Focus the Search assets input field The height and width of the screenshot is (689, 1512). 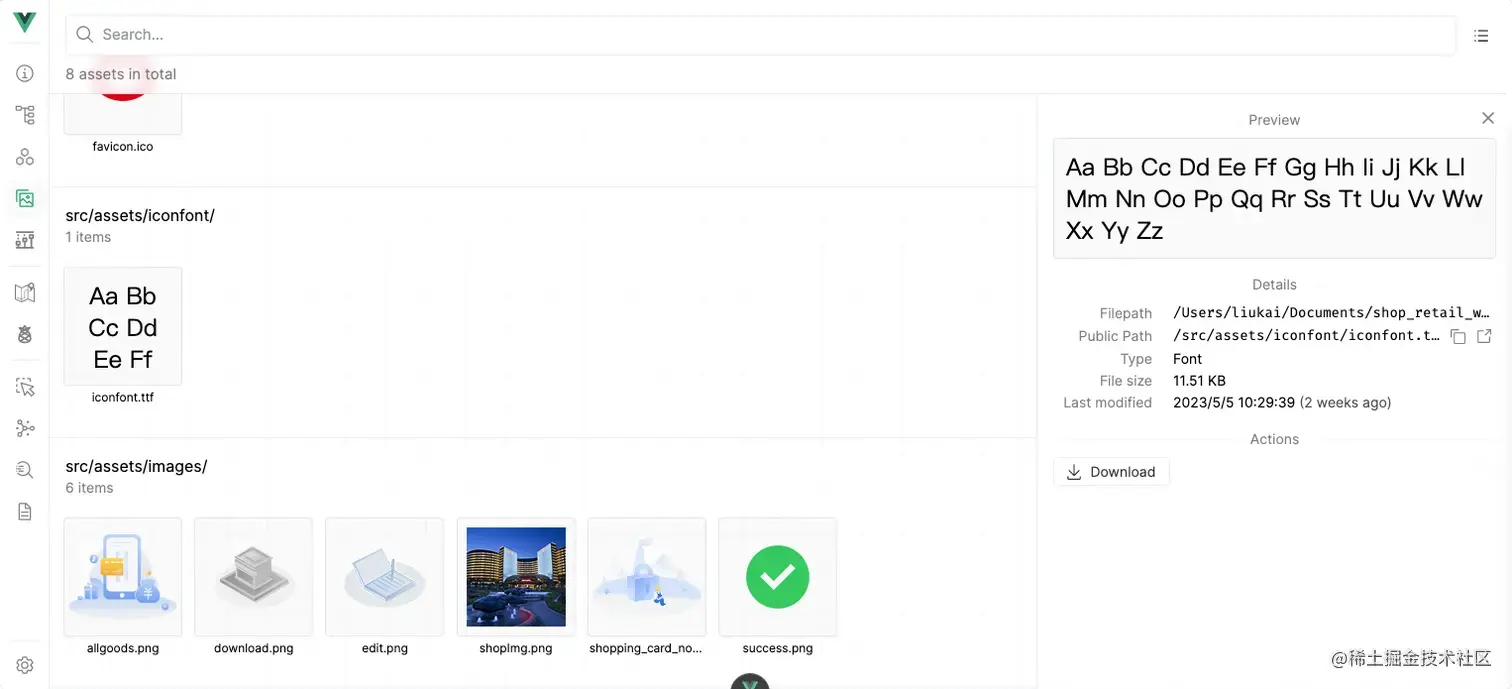coord(760,35)
